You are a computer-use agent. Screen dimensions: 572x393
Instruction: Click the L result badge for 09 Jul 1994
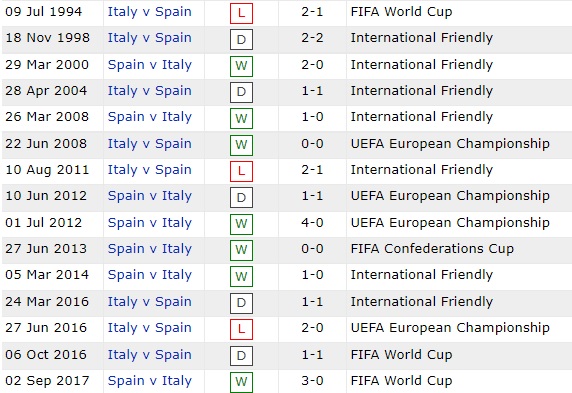click(241, 13)
